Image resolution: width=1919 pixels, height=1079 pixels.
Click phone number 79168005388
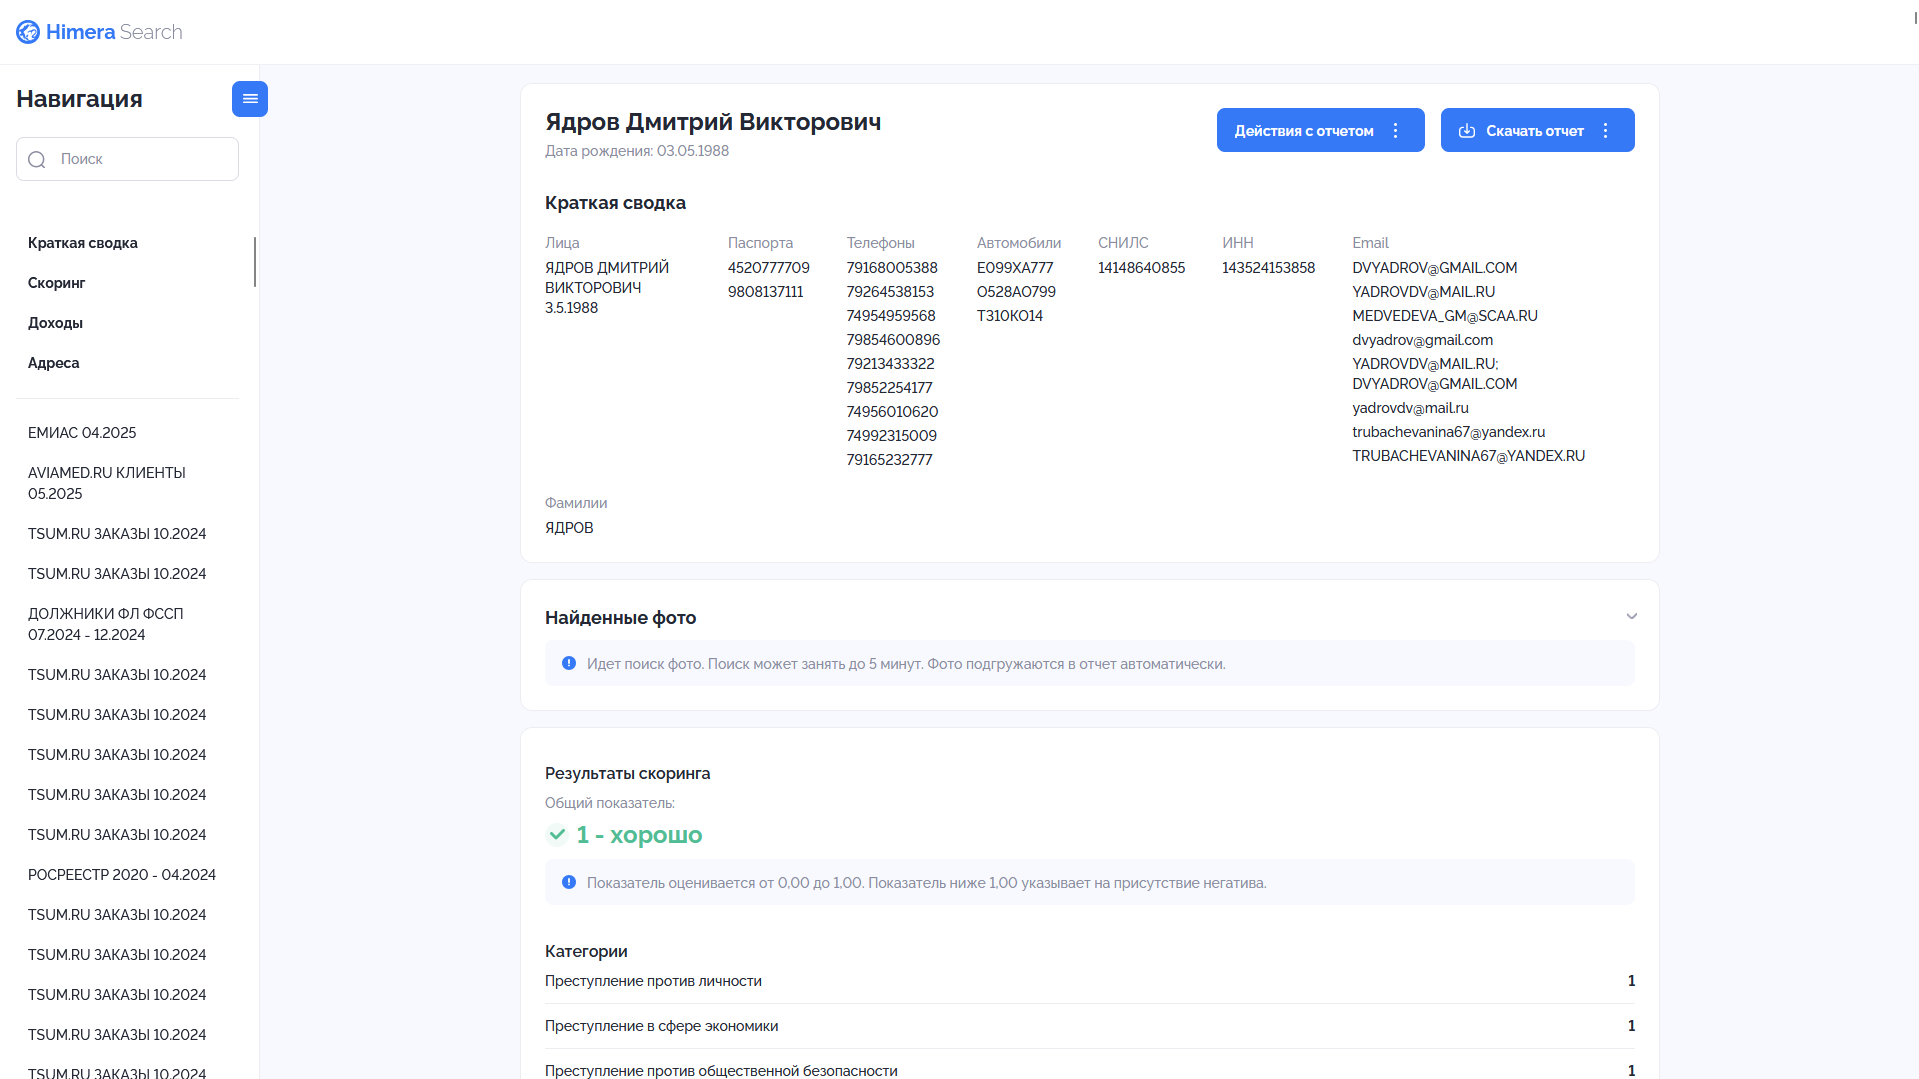pyautogui.click(x=892, y=268)
